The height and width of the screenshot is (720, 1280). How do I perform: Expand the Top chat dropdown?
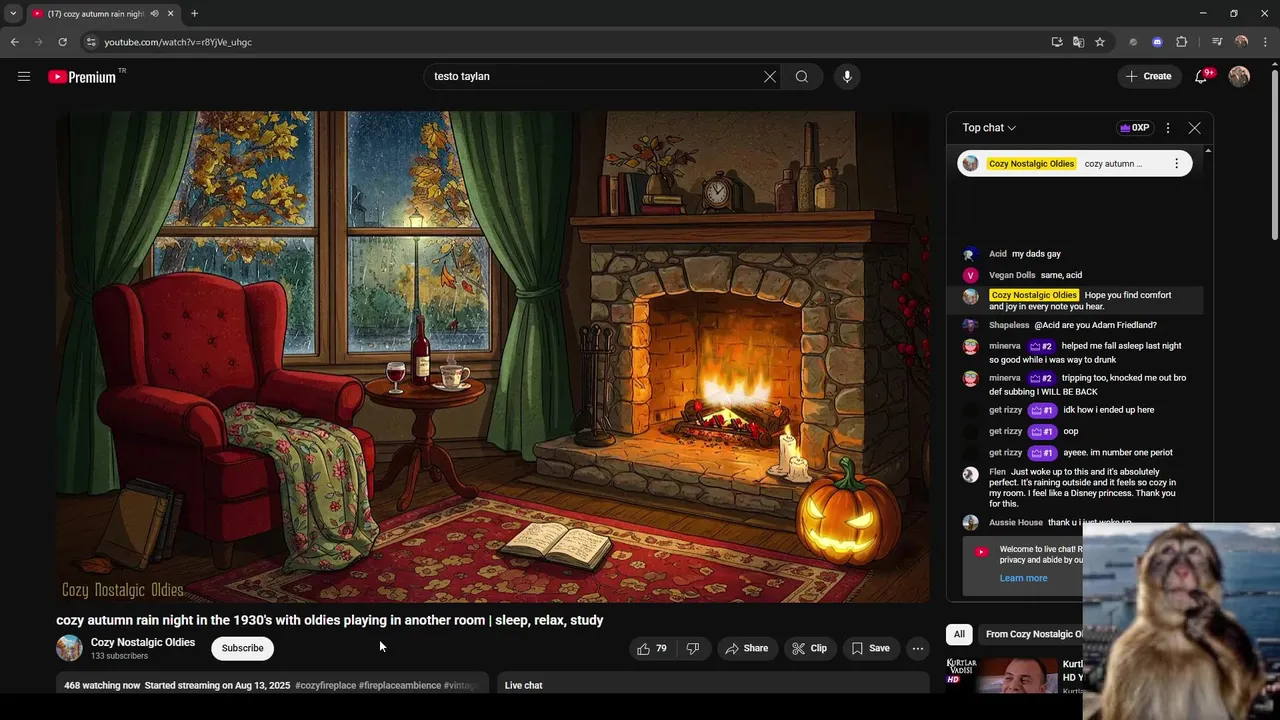(989, 128)
